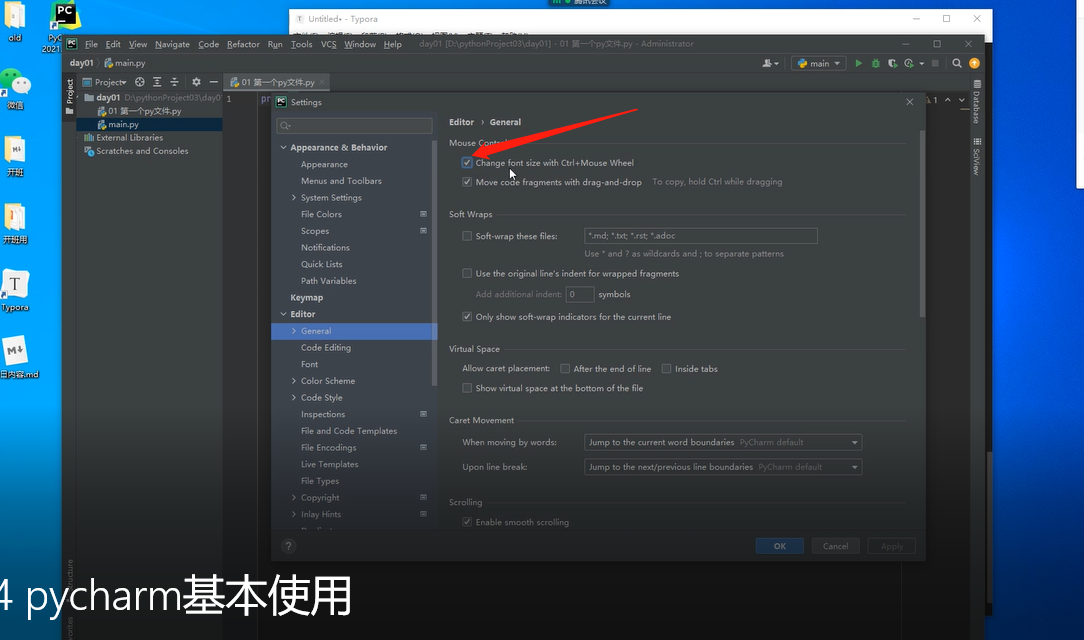Click the Settings content vertical scrollbar
This screenshot has width=1084, height=640.
(922, 223)
